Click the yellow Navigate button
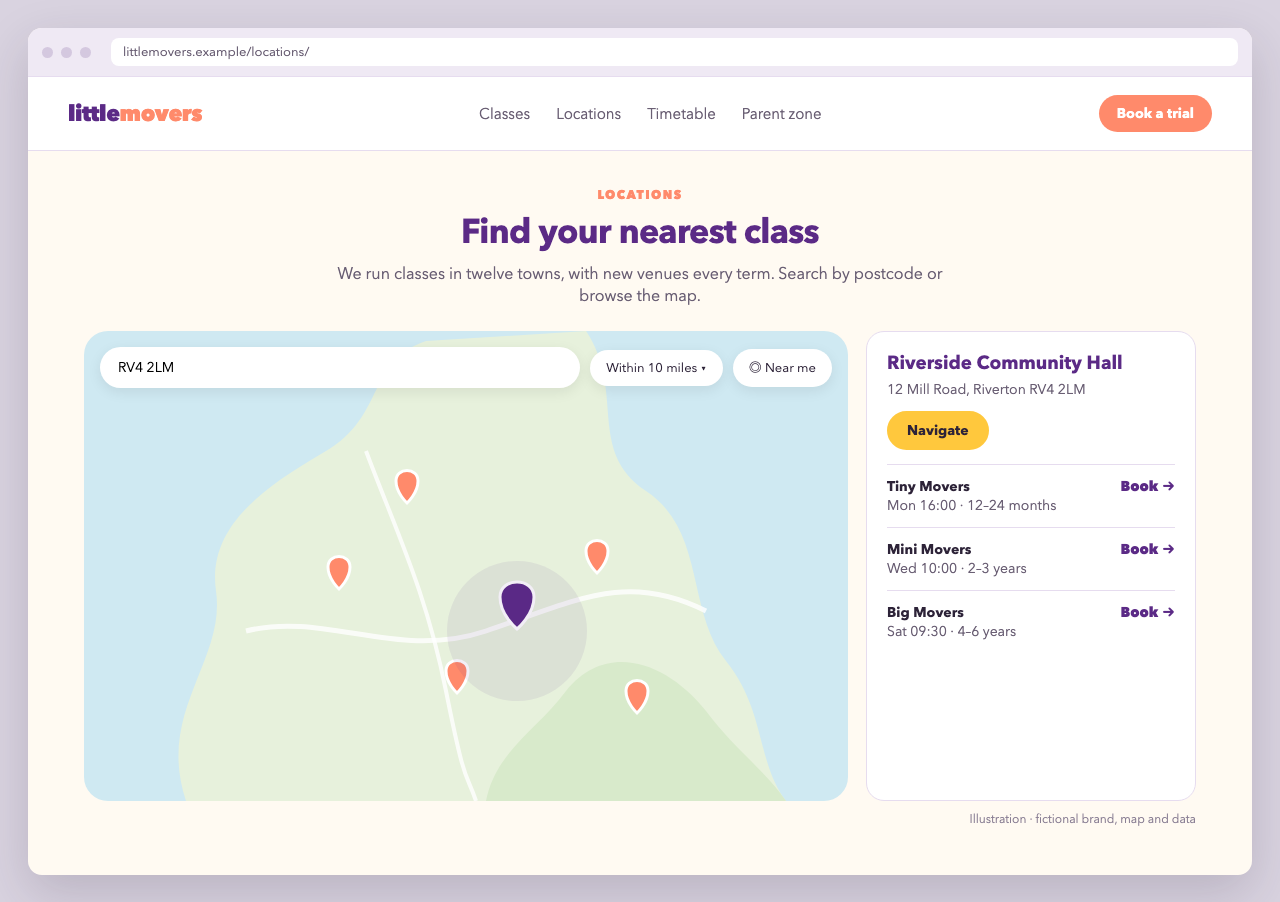Screen dimensions: 1280x902 pyautogui.click(x=937, y=430)
